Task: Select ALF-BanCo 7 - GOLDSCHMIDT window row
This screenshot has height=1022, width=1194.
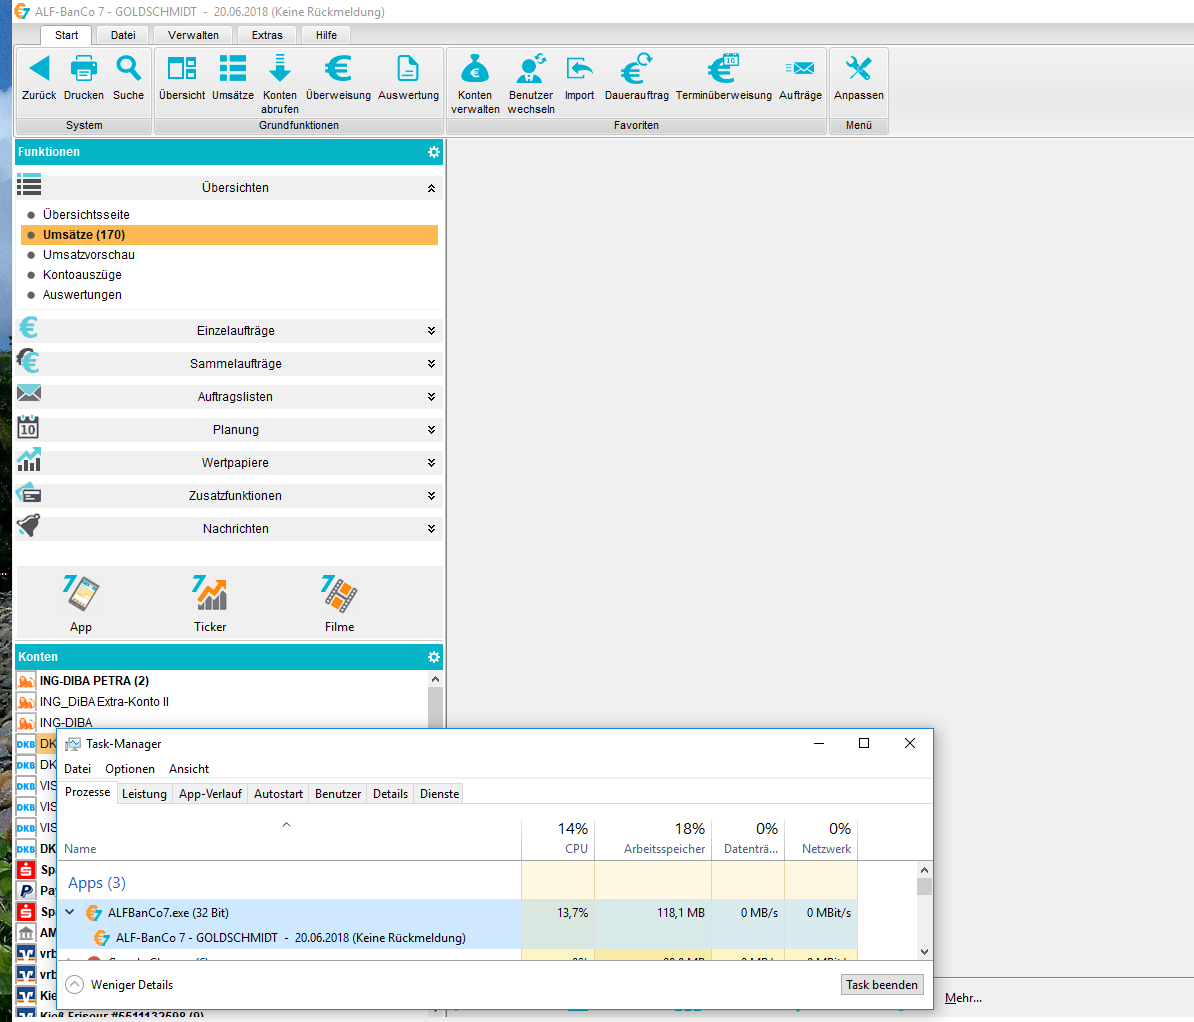Action: (x=290, y=937)
